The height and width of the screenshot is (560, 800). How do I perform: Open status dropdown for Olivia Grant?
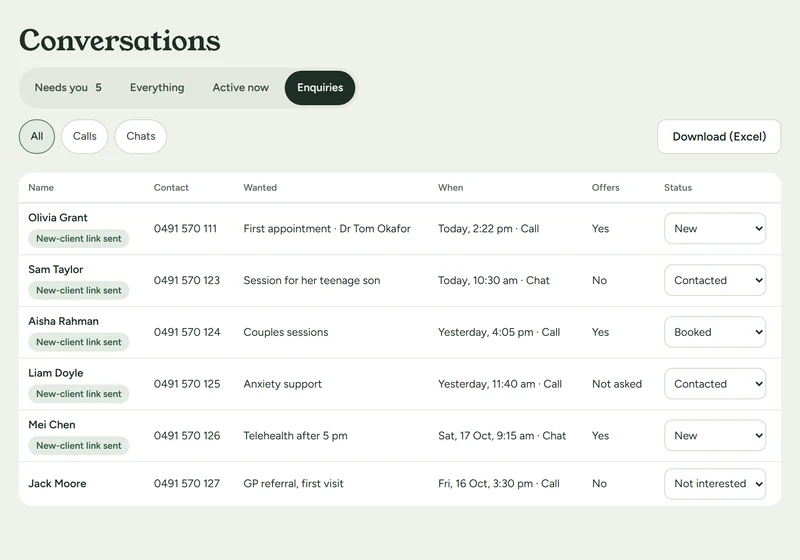pyautogui.click(x=715, y=228)
